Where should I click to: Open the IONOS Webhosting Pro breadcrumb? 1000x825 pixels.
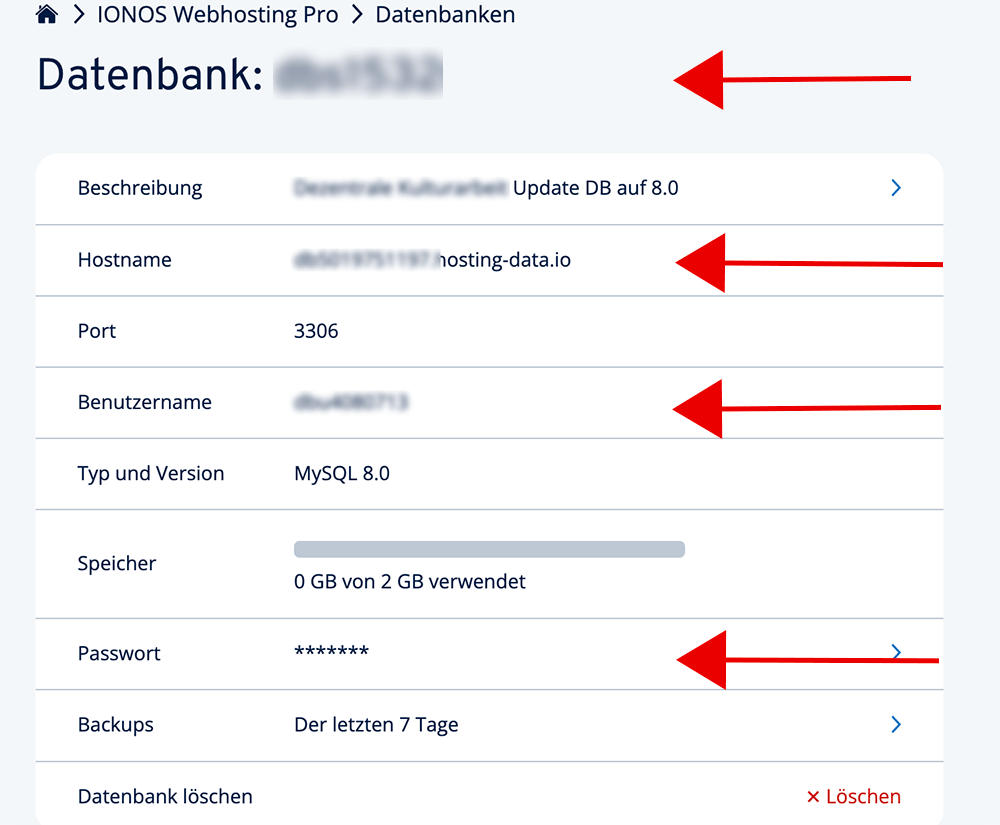218,15
